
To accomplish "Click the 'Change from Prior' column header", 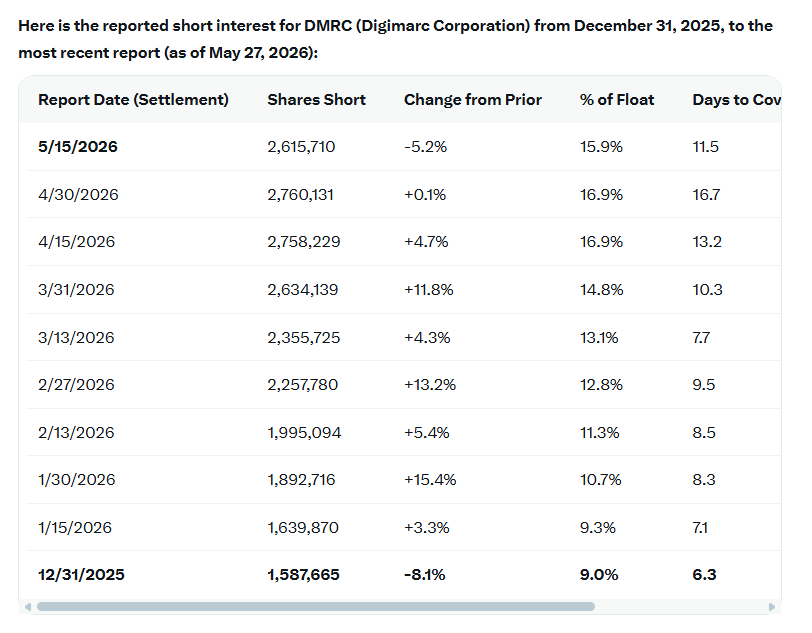I will tap(473, 99).
